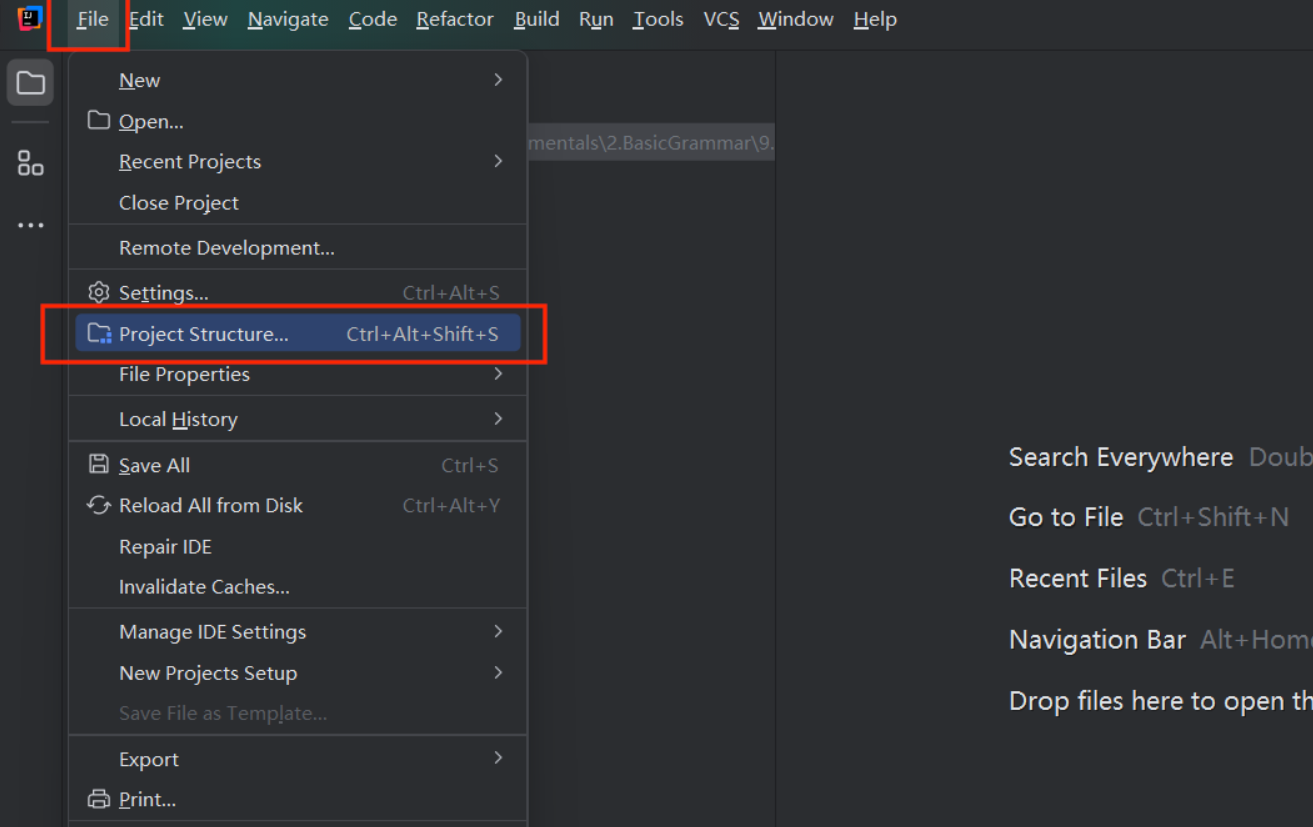Open the Help menu
Image resolution: width=1313 pixels, height=827 pixels.
[875, 19]
